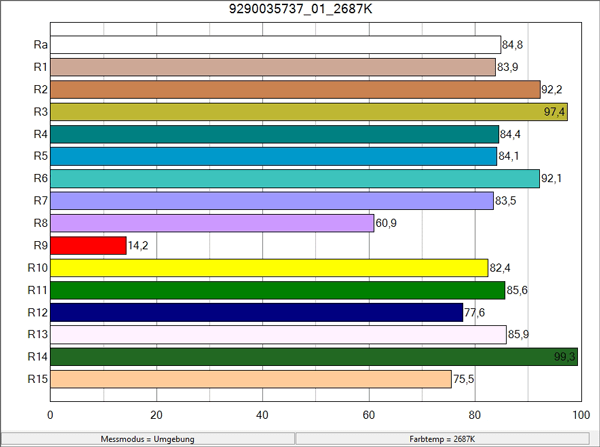
Task: Click the R10 axis label
Action: [38, 268]
